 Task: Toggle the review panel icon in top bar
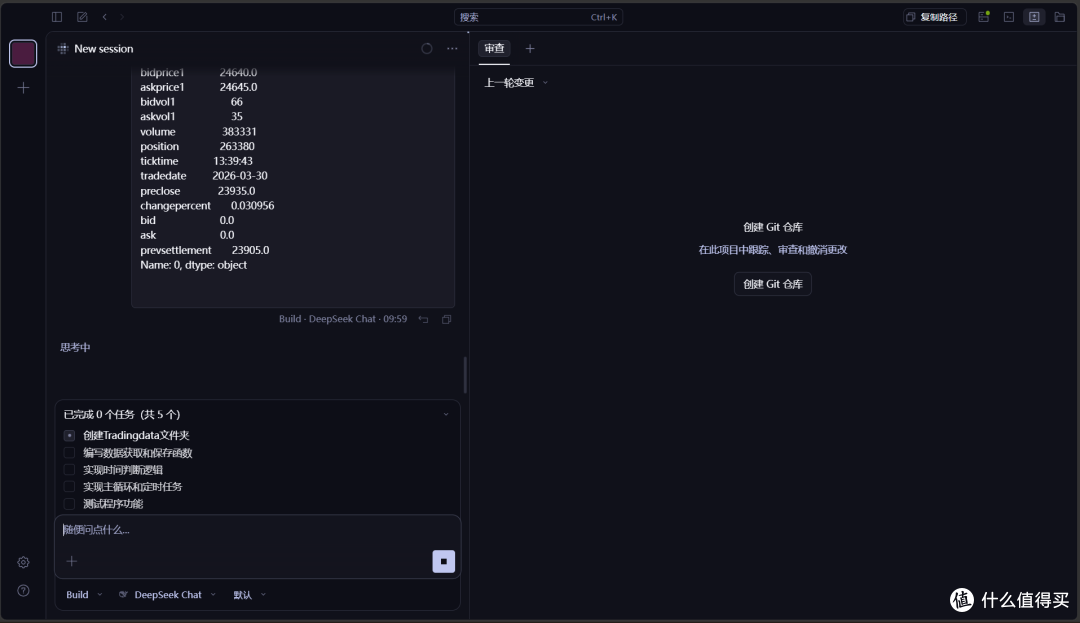click(x=1034, y=17)
